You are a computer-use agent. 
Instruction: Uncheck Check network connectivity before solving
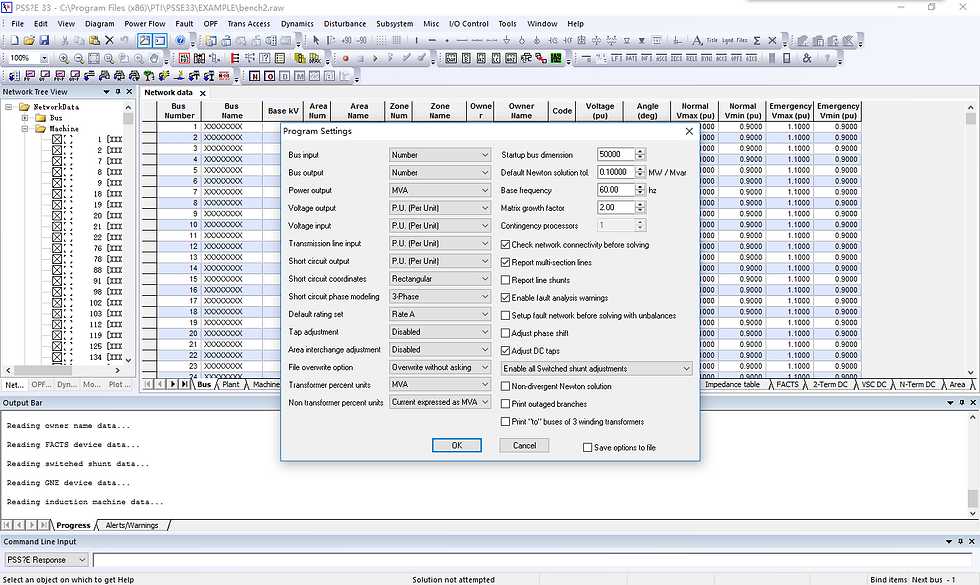pyautogui.click(x=506, y=245)
